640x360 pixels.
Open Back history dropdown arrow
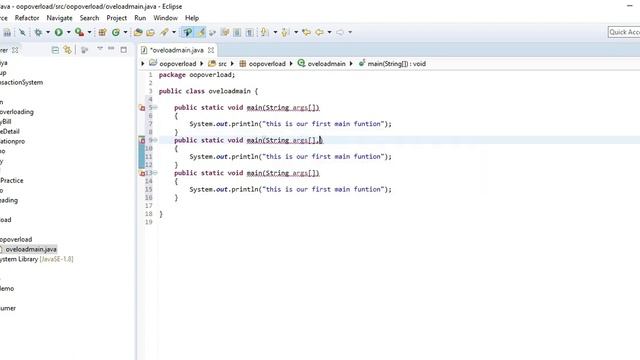(x=329, y=32)
